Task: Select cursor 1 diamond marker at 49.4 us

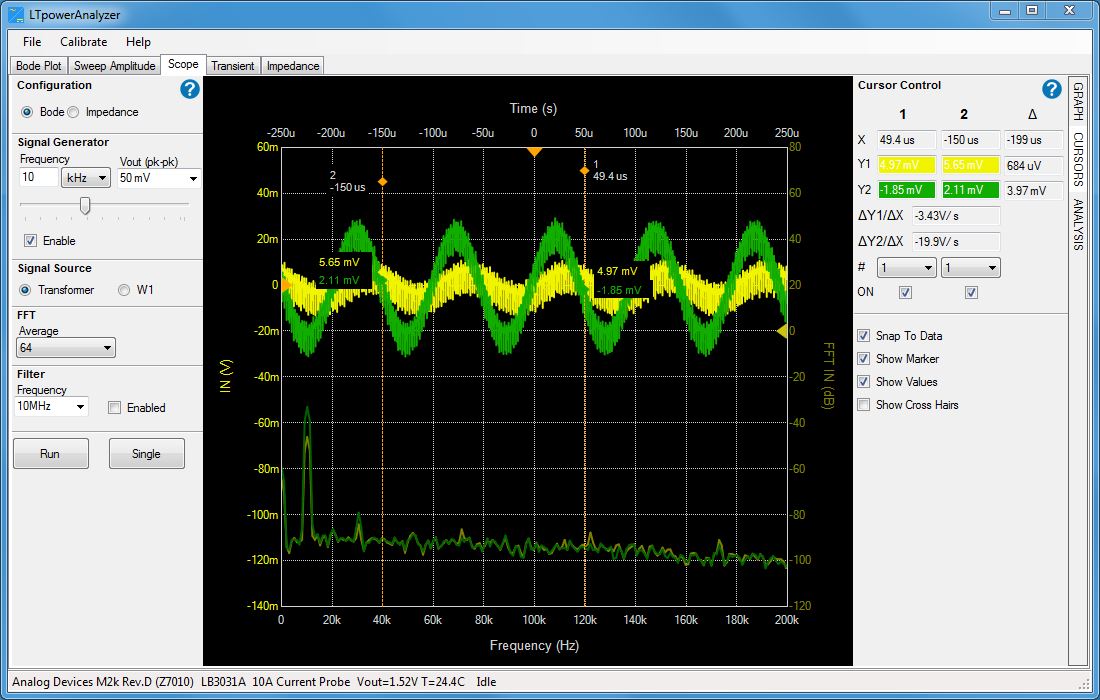Action: [x=584, y=171]
